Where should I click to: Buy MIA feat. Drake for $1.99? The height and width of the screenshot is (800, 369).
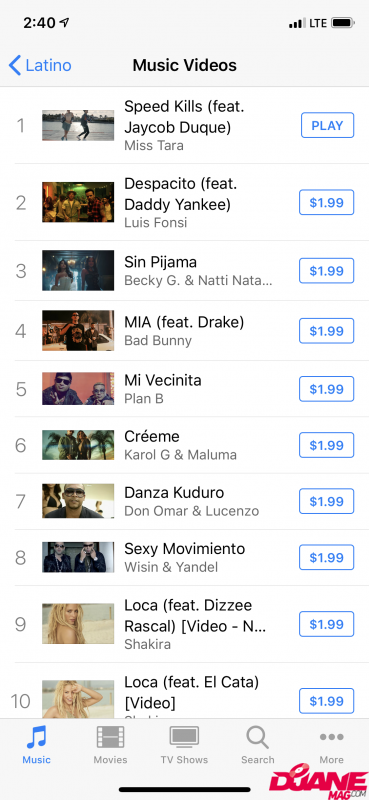(327, 331)
